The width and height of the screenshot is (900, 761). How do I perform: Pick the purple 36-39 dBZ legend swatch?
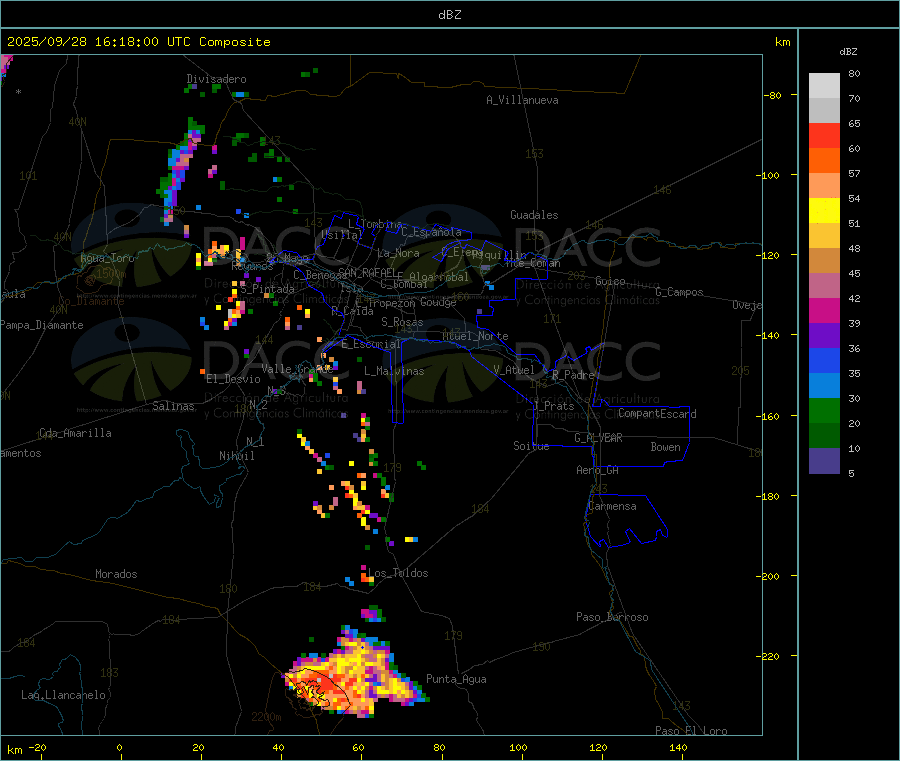point(824,336)
